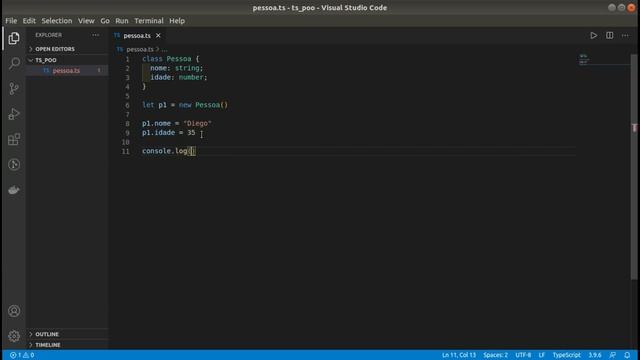Click Ln 11, Col 13 in status bar
Screen dimensions: 640x360
(x=459, y=355)
